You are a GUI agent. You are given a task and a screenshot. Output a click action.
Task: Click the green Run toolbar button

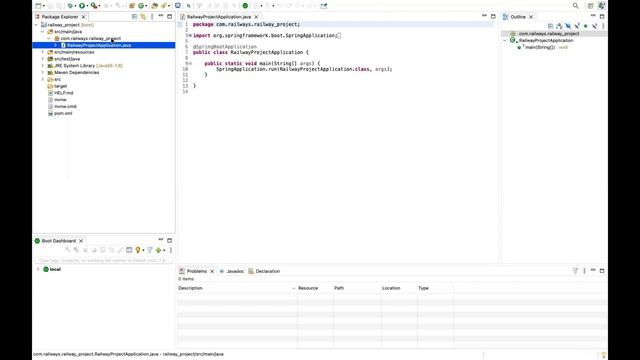[x=82, y=6]
